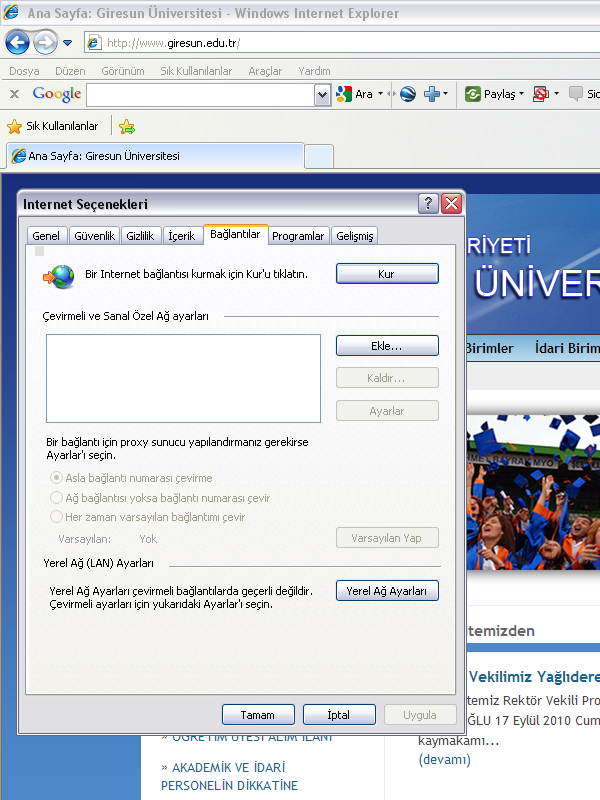
Task: Click the browser Back arrow button
Action: [x=17, y=43]
